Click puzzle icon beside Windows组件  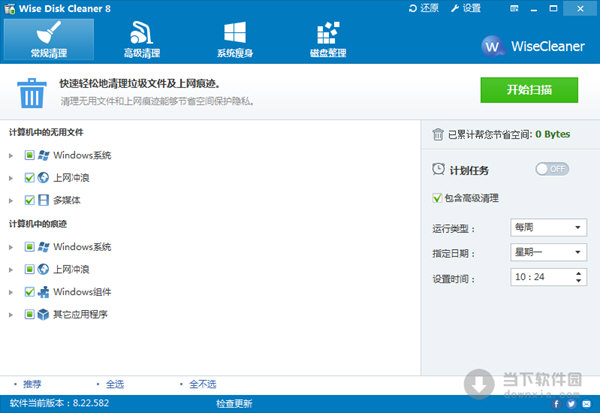pos(43,292)
